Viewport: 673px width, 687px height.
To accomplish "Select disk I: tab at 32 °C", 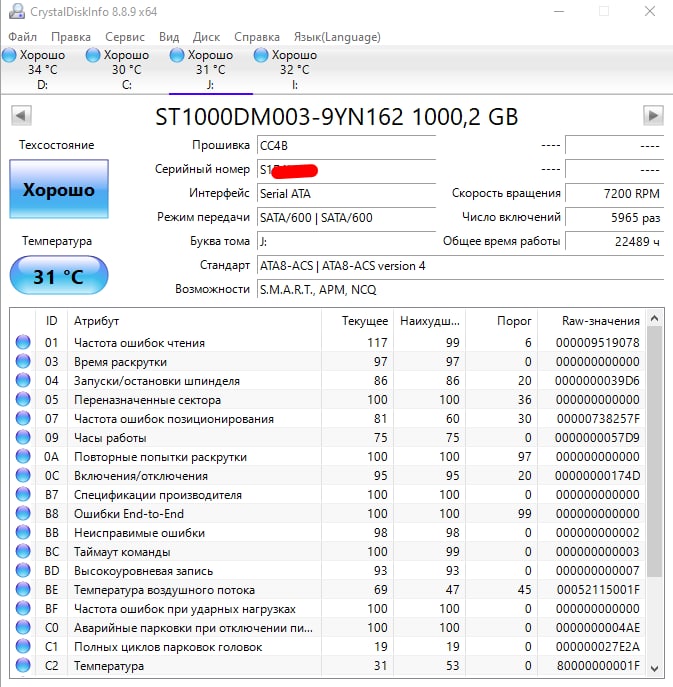I will click(295, 69).
